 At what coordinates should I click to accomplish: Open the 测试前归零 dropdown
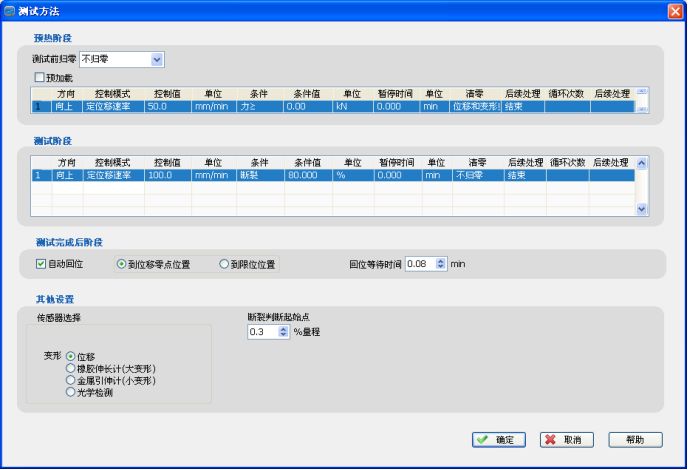point(156,60)
